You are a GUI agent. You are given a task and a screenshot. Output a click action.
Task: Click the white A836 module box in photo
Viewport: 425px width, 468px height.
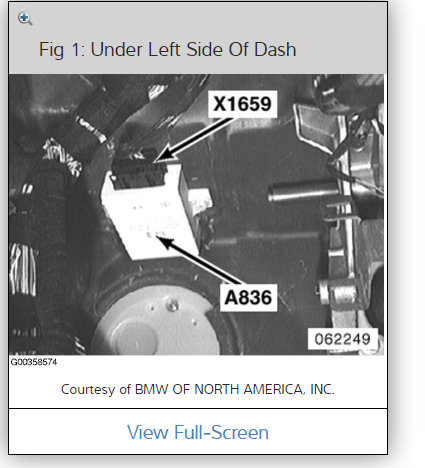151,215
